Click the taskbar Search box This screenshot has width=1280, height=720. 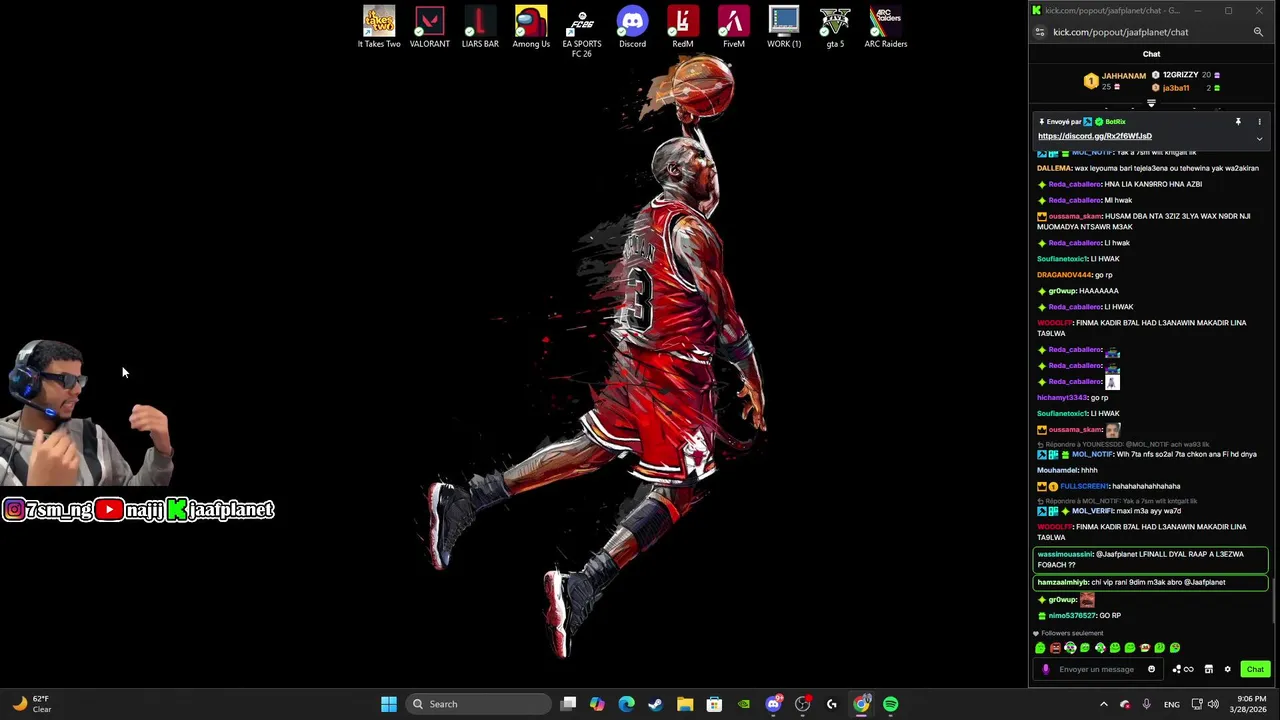pos(479,704)
